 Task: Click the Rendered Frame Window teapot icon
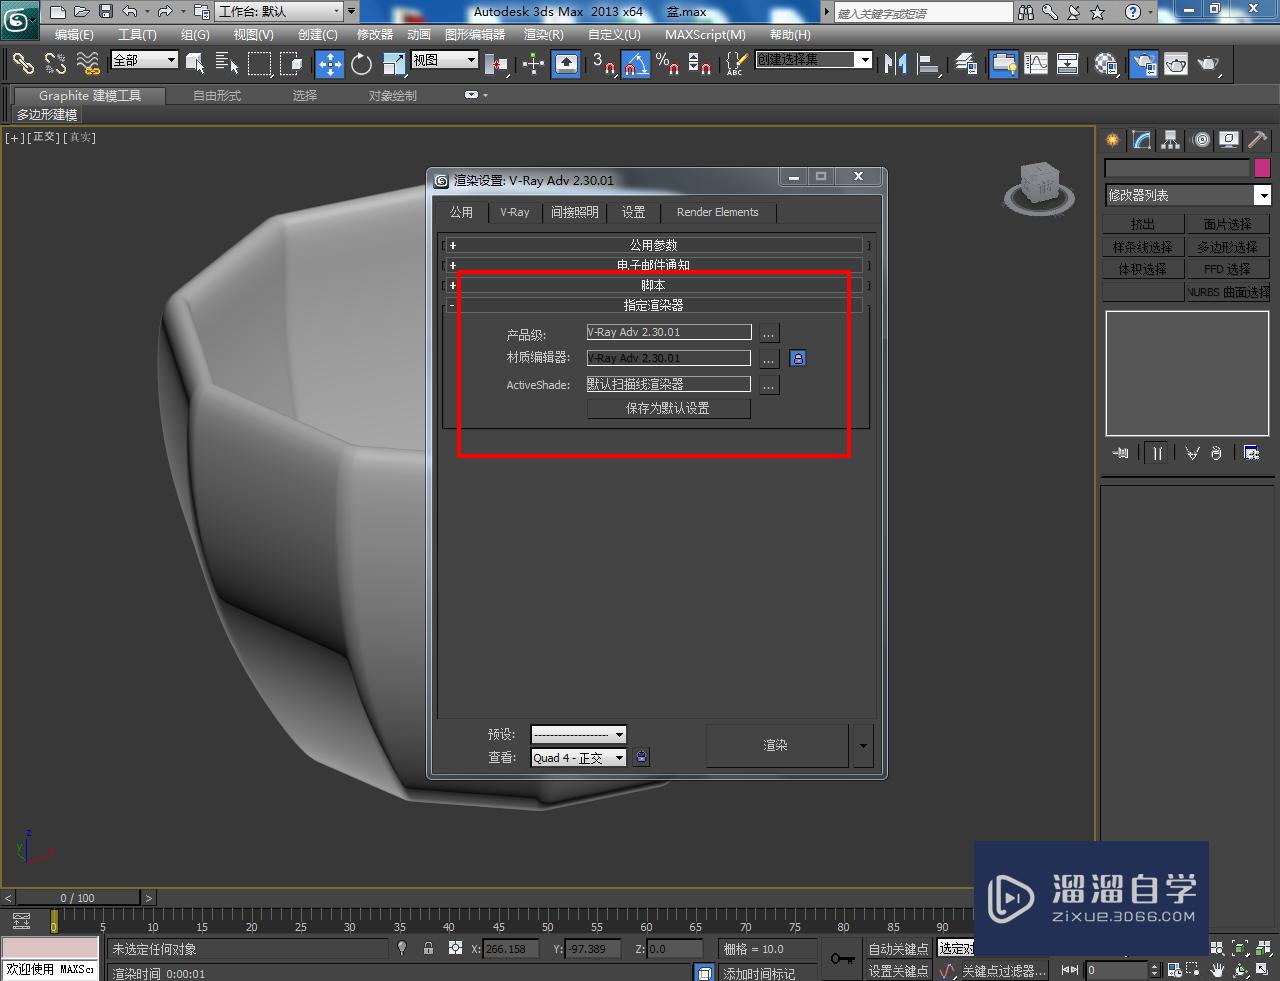point(1176,64)
